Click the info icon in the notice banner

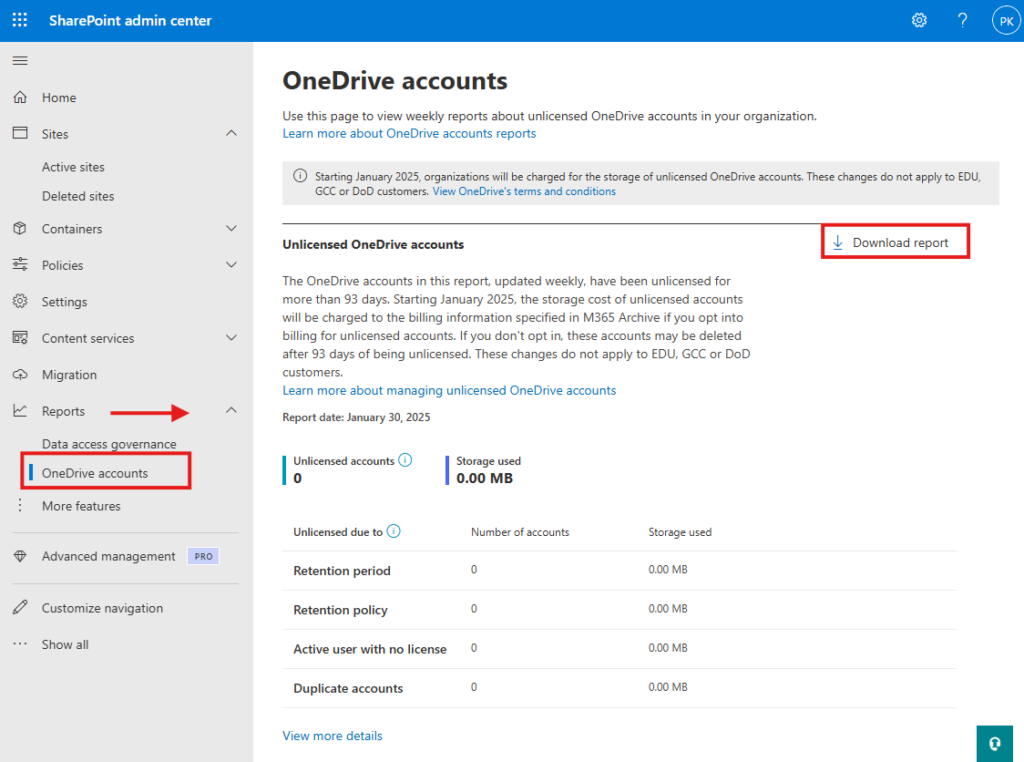click(x=300, y=176)
